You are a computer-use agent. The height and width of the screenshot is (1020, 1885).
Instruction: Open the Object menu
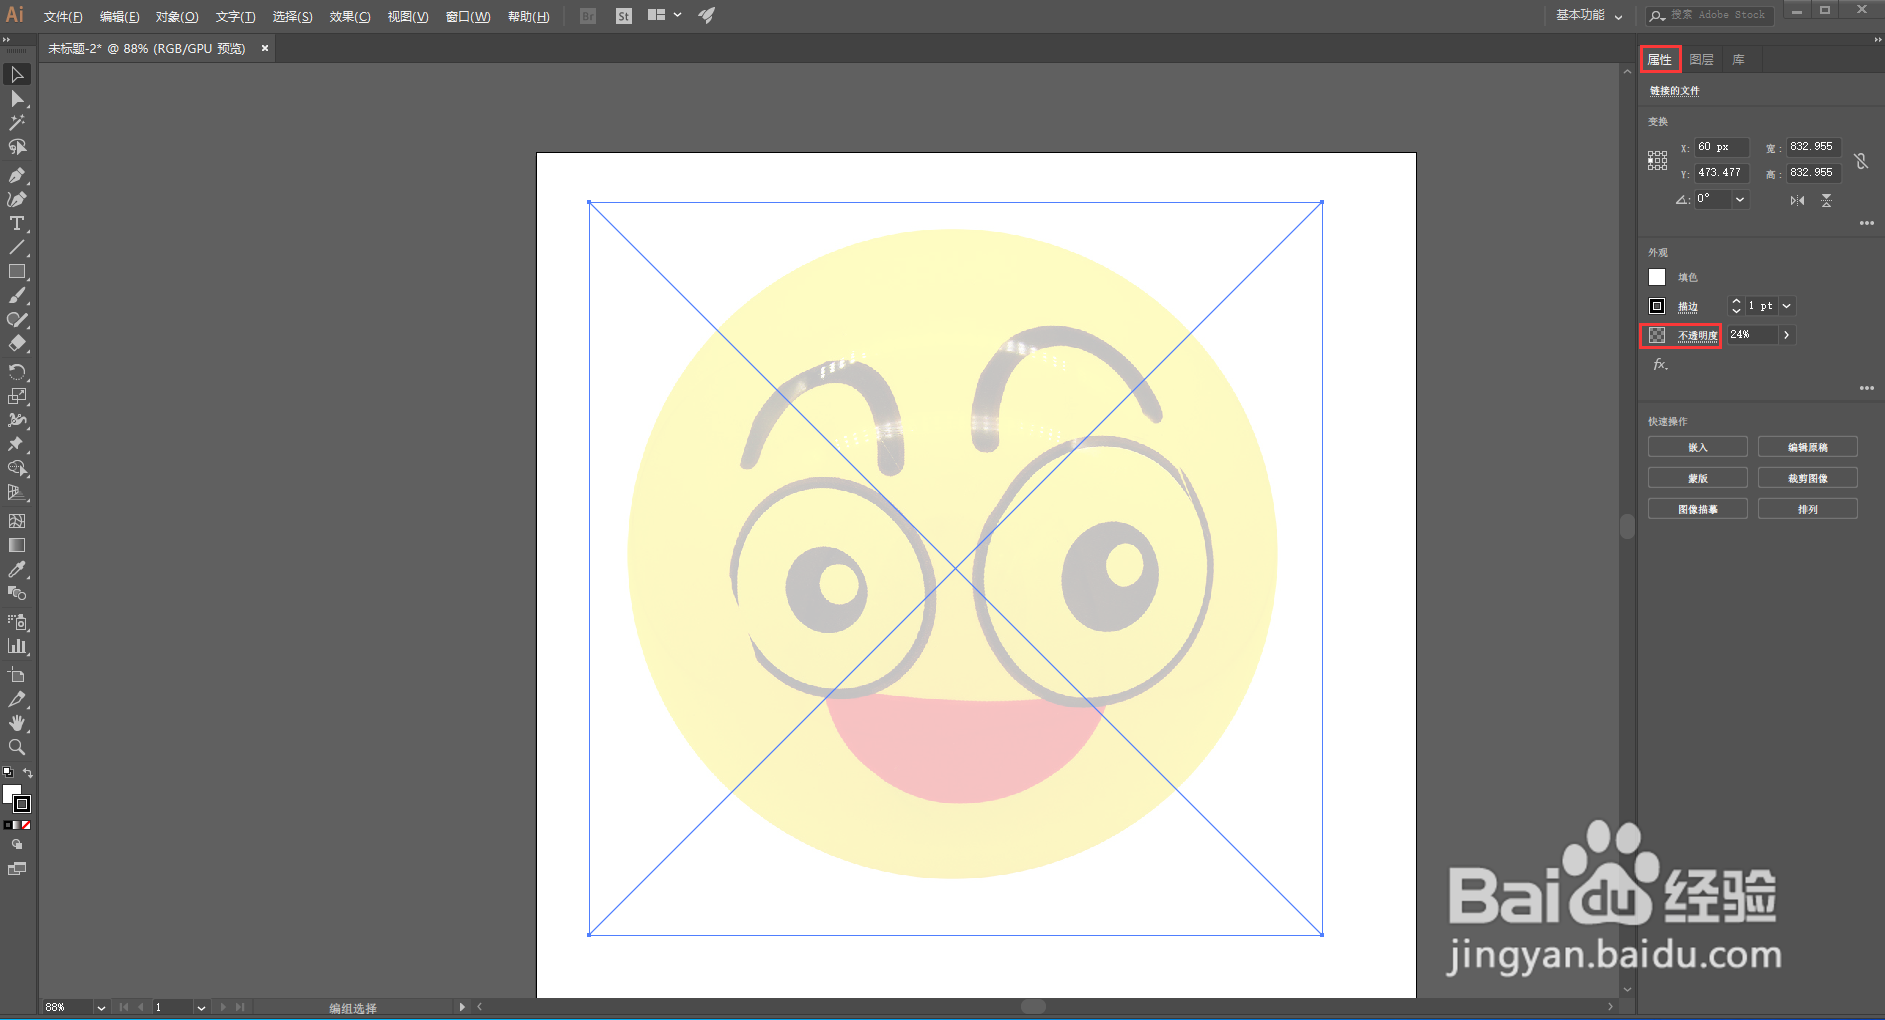click(177, 17)
